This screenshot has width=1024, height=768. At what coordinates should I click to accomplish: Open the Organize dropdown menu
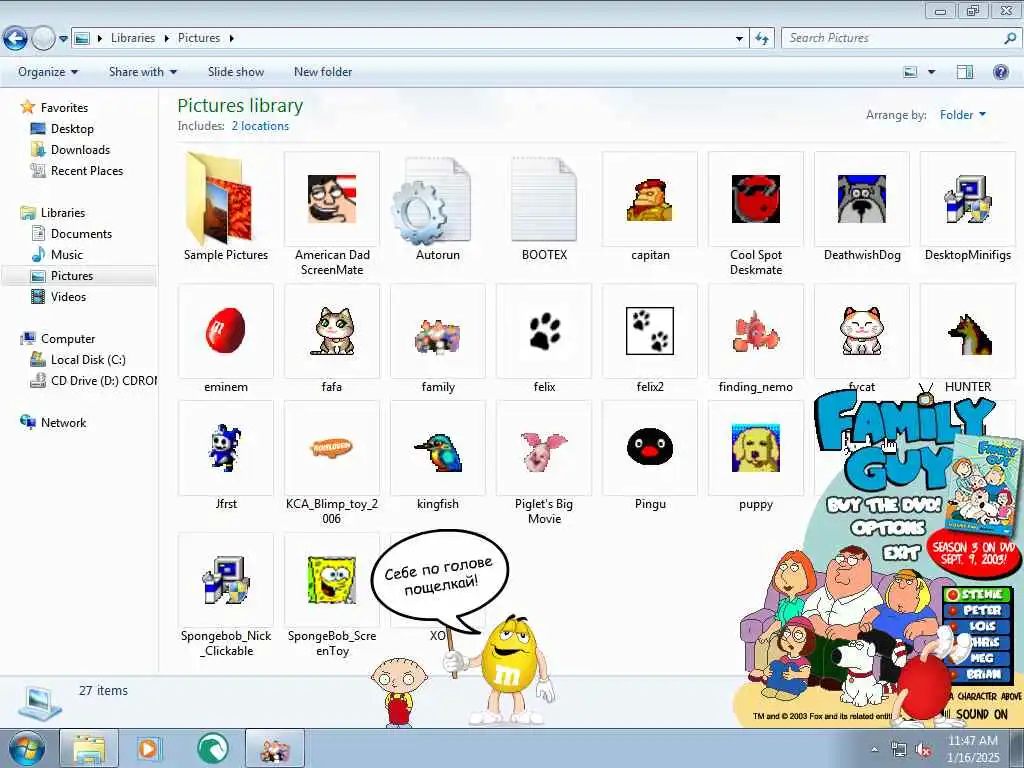(48, 72)
